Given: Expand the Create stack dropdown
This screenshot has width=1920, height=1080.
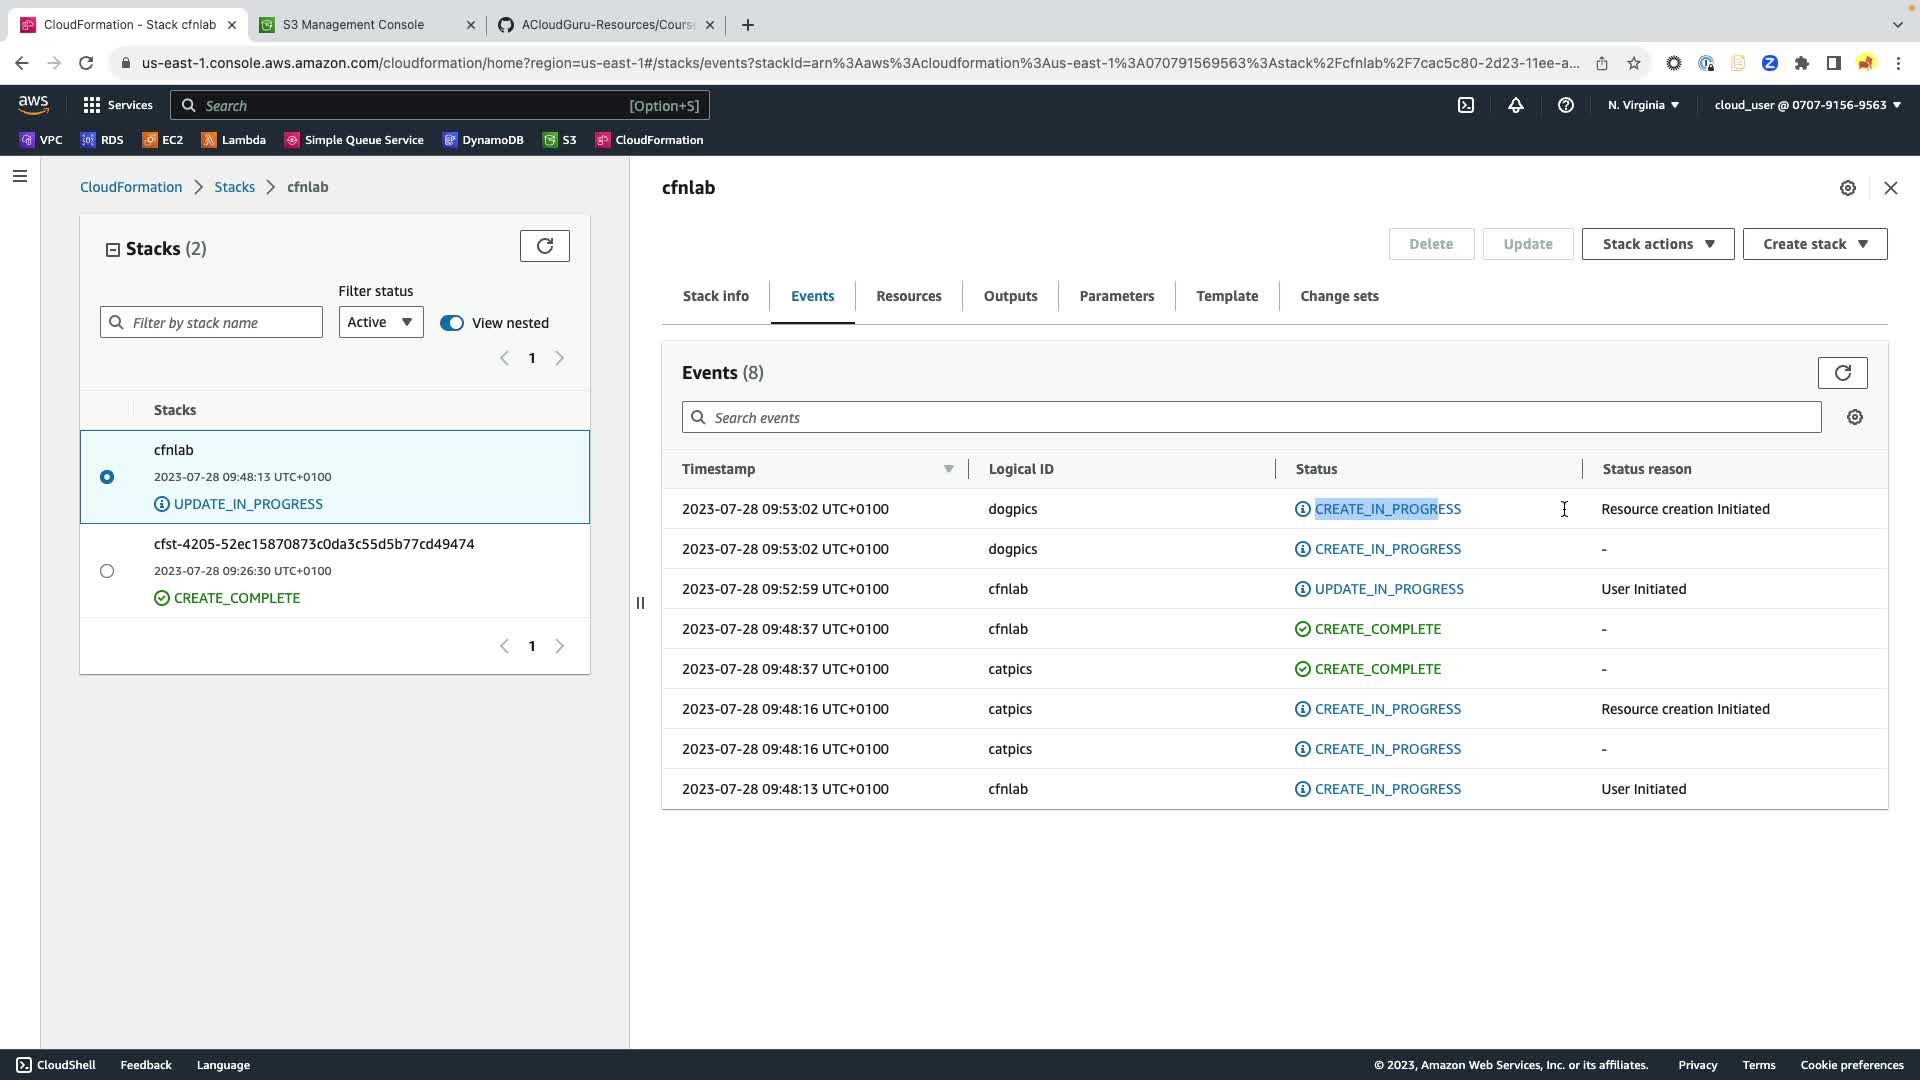Looking at the screenshot, I should (1814, 244).
